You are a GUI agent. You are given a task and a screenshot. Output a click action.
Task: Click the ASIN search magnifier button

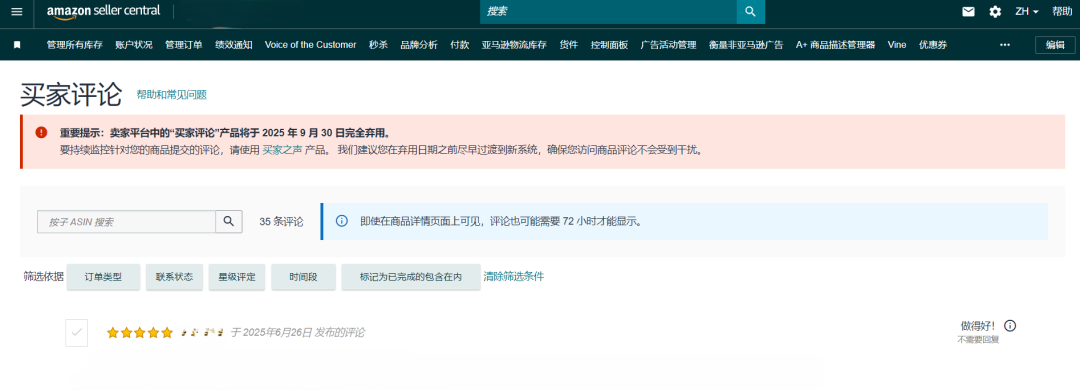click(x=229, y=222)
